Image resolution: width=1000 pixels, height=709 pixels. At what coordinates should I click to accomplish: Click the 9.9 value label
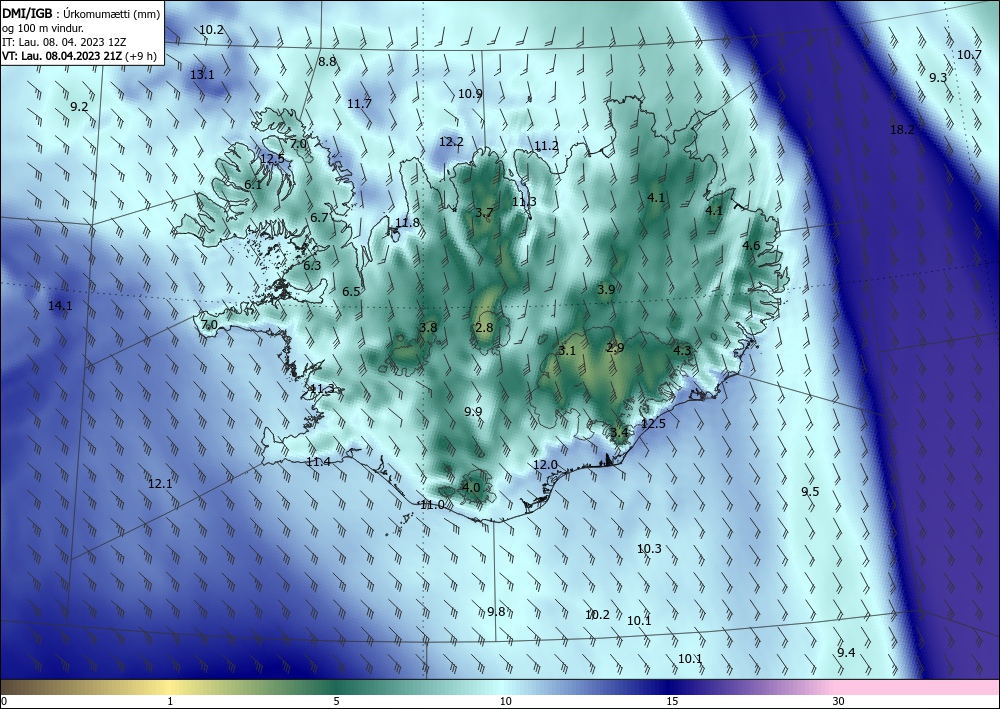[x=473, y=412]
